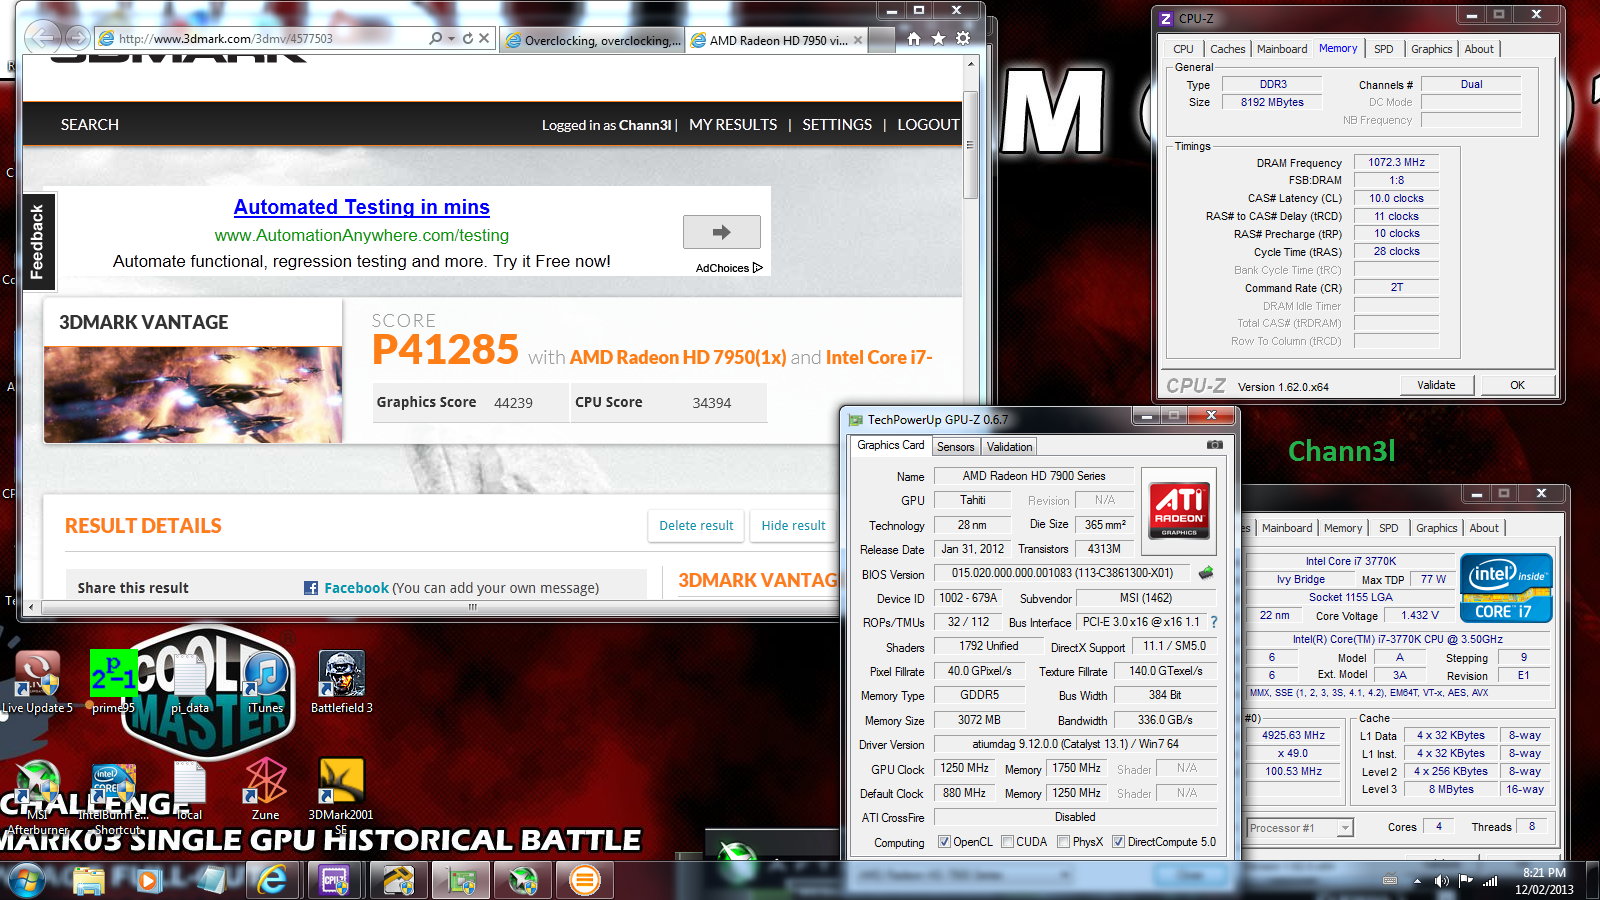Click the 3DMark Vantage thumbnail image
Screen dimensions: 1600x900
coord(193,395)
